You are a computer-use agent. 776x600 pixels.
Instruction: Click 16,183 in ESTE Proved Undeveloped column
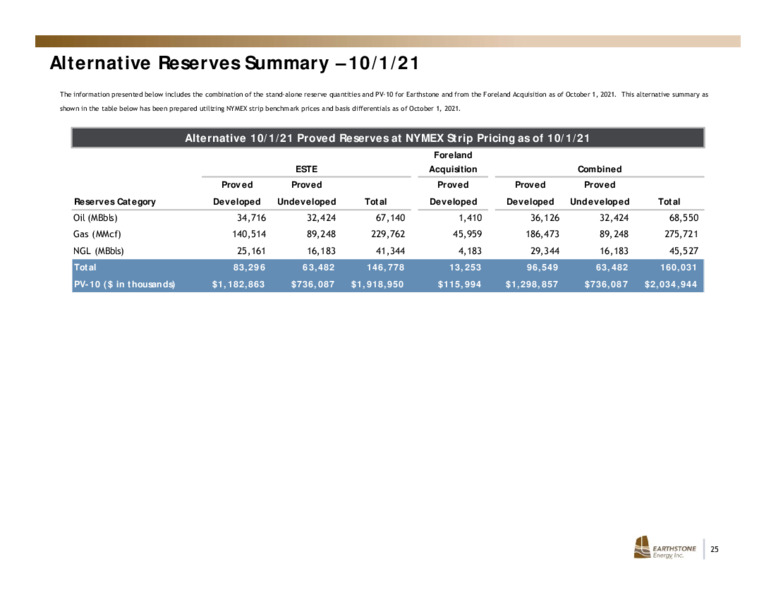321,250
